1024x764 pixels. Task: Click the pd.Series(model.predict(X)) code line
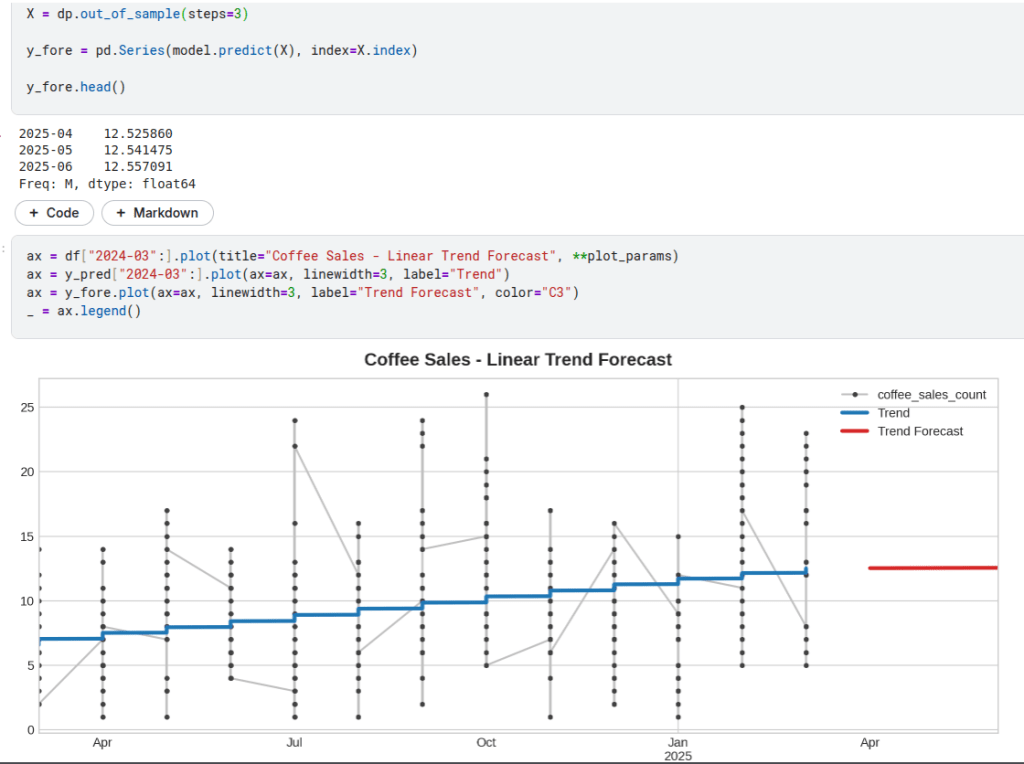pyautogui.click(x=220, y=51)
